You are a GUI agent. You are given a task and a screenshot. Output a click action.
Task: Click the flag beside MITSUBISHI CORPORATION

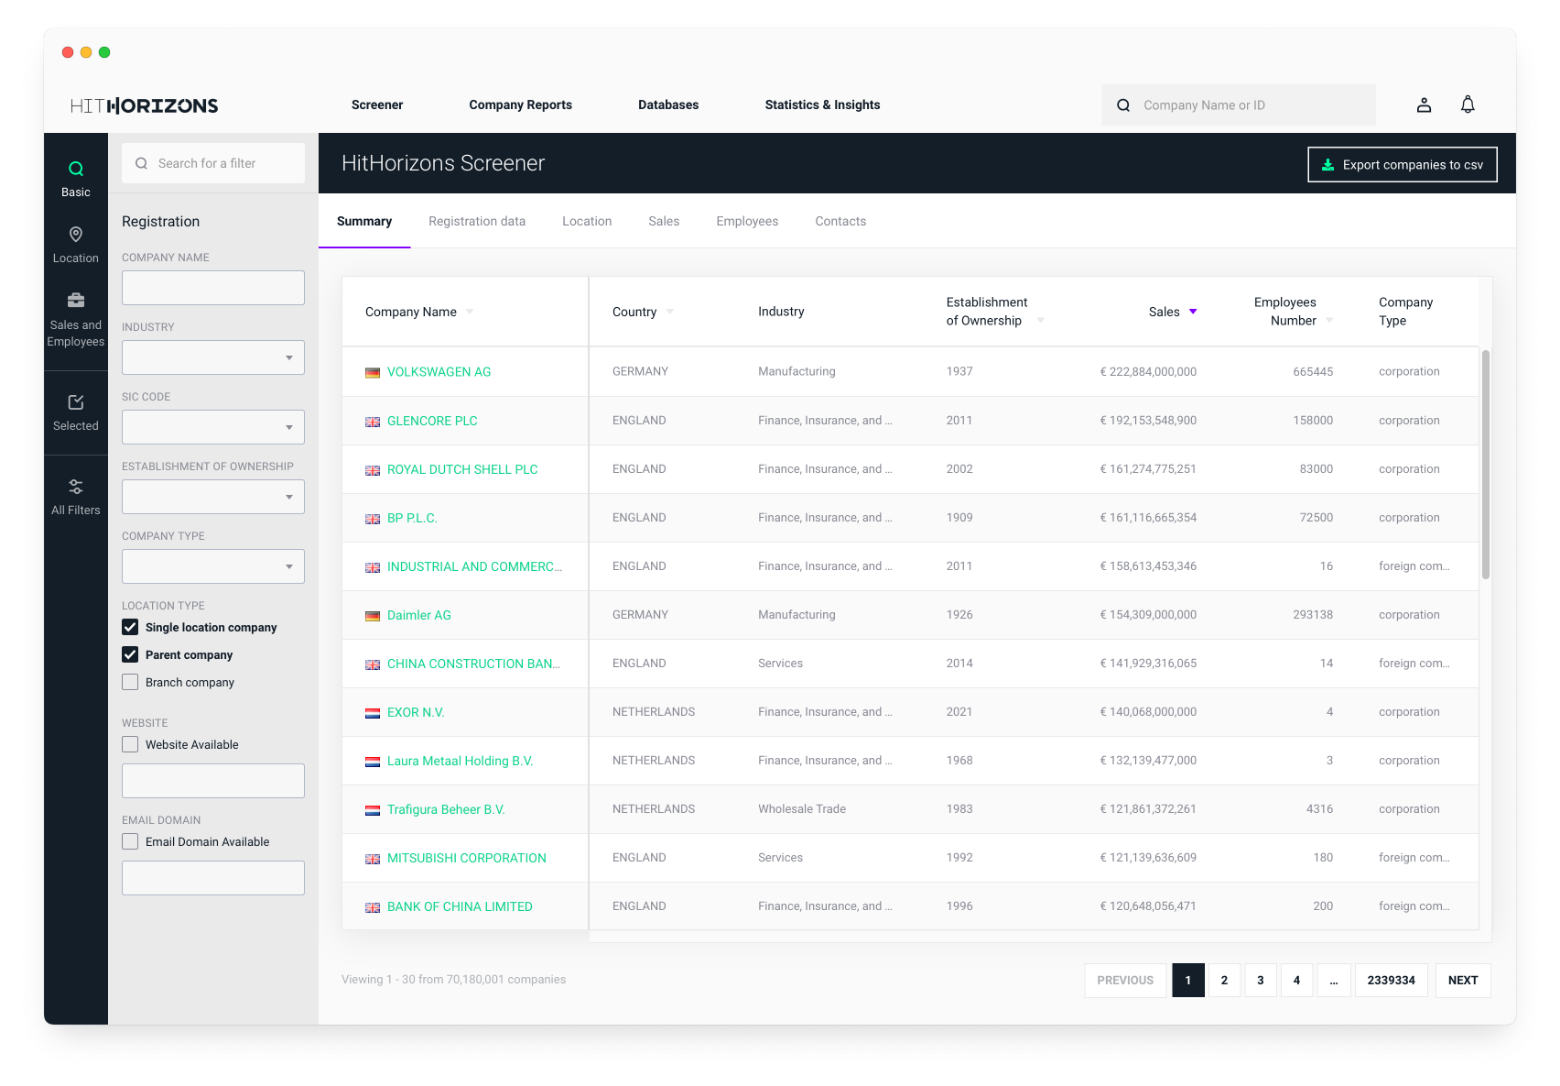(x=372, y=859)
